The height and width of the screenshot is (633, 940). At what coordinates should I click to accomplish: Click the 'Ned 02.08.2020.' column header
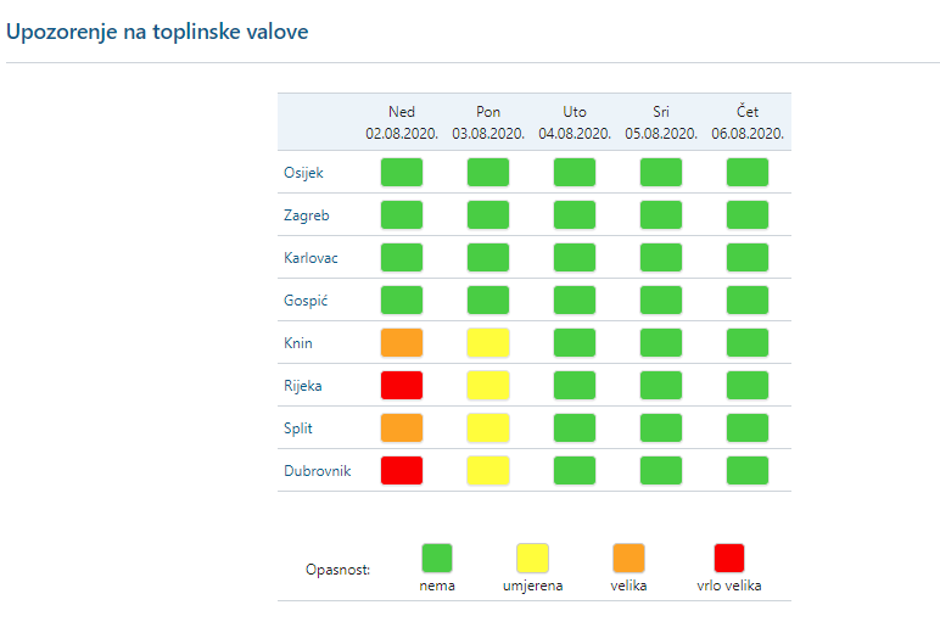pyautogui.click(x=402, y=122)
